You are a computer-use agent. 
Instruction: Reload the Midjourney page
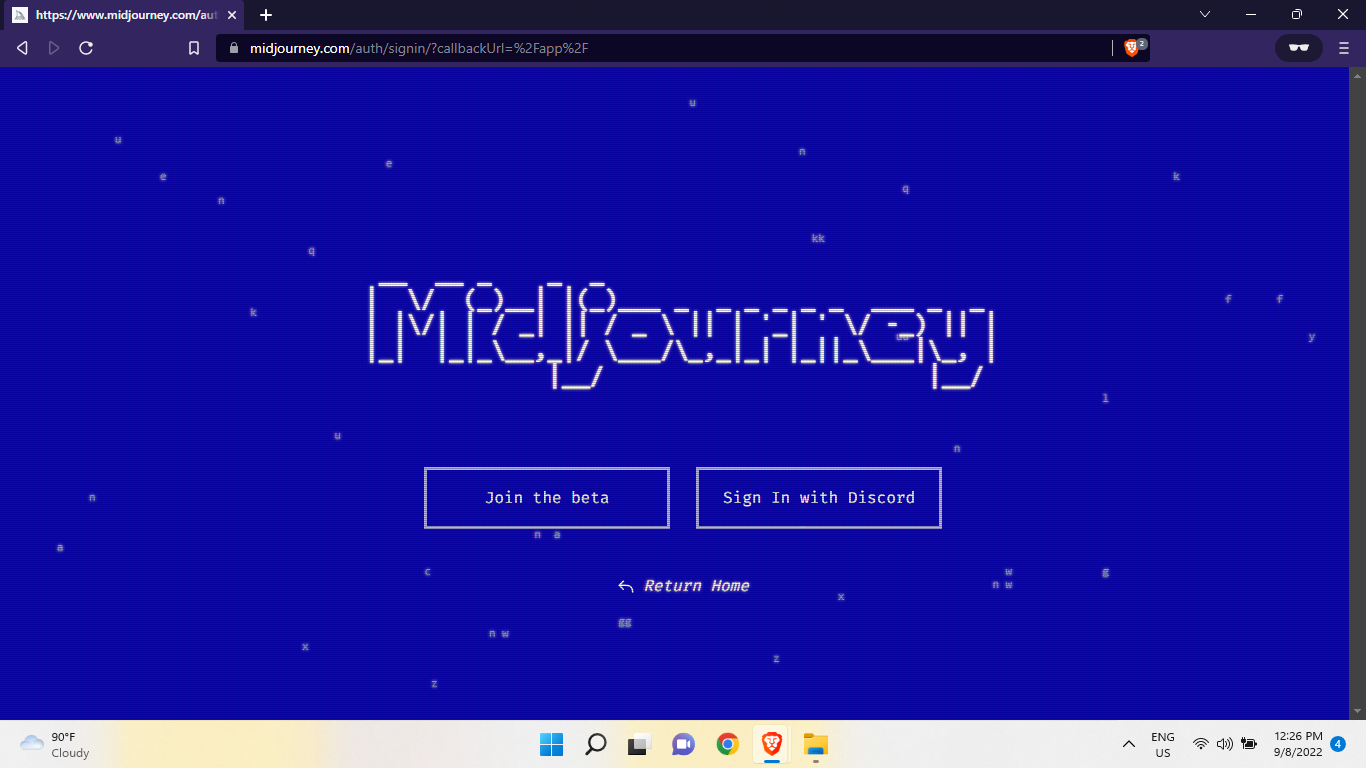point(86,48)
